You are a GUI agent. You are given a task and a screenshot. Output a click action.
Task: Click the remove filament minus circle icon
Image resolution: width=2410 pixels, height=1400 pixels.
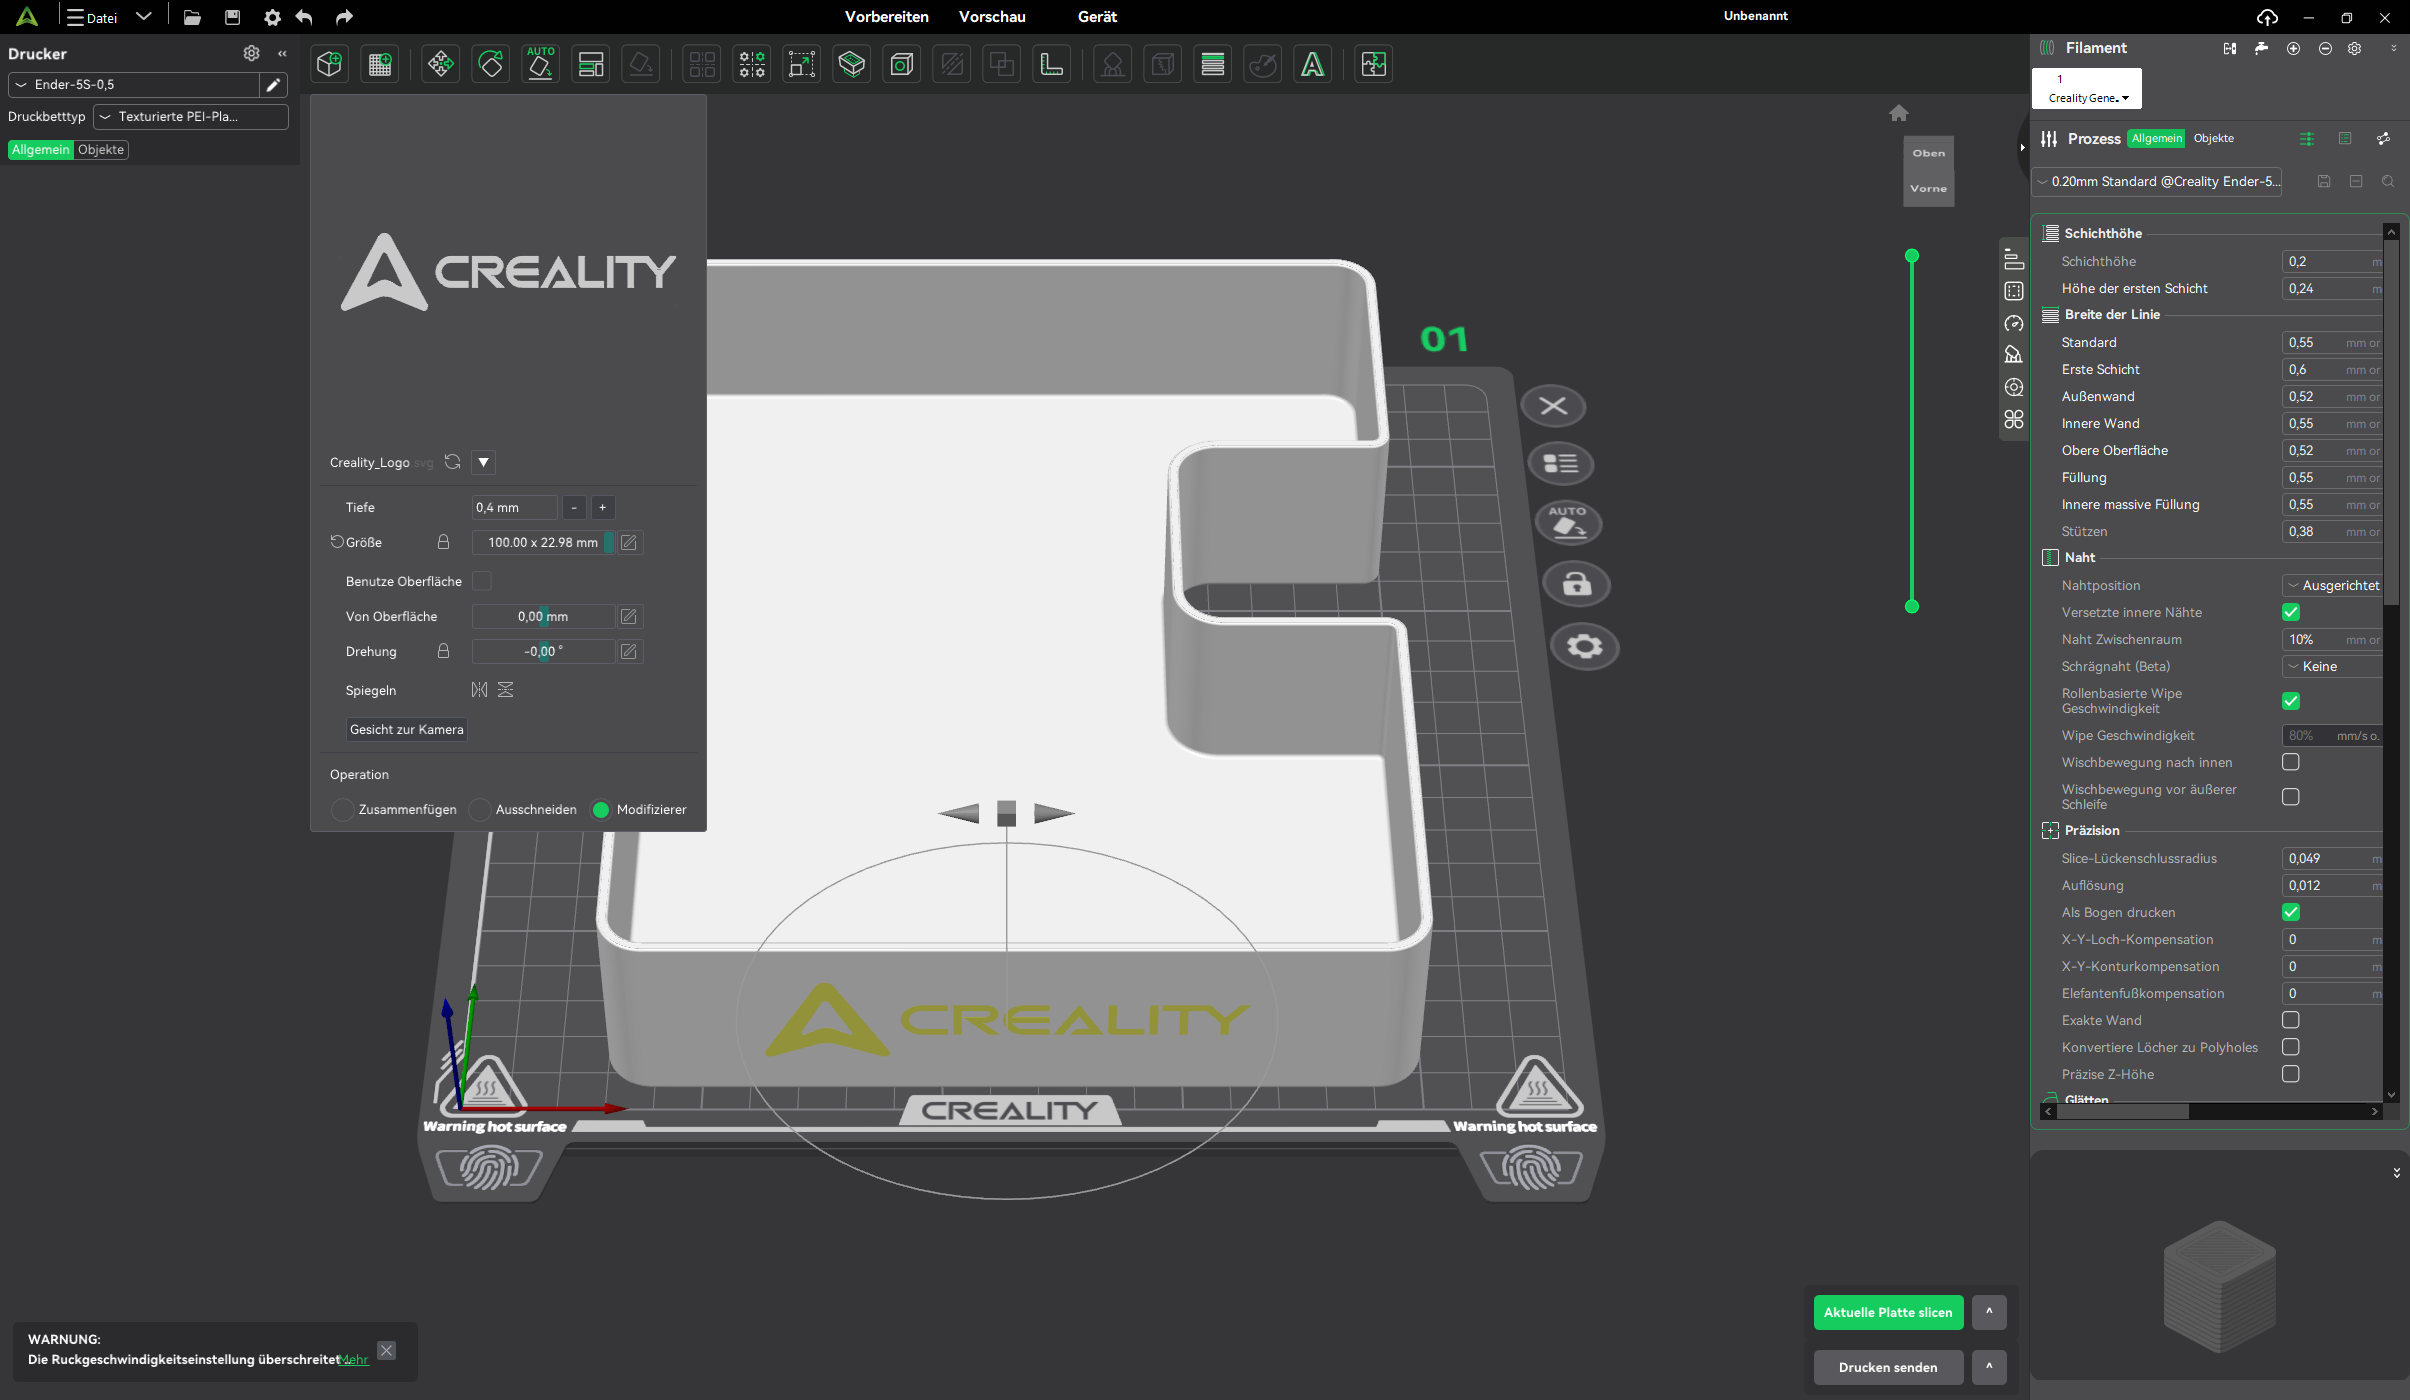[x=2325, y=48]
